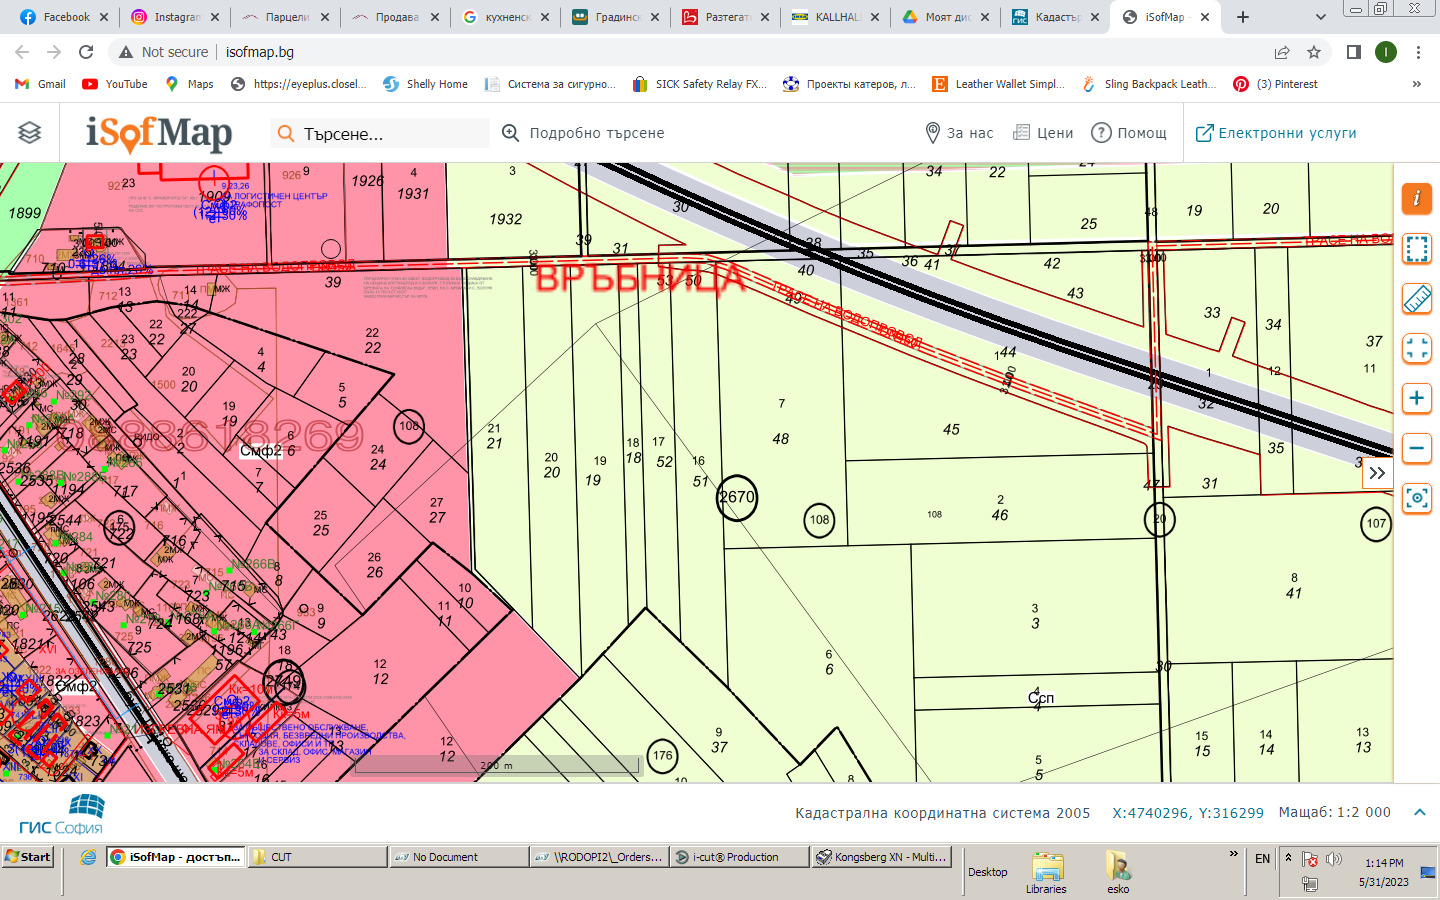
Task: Open the browser tab search dropdown
Action: (1320, 17)
